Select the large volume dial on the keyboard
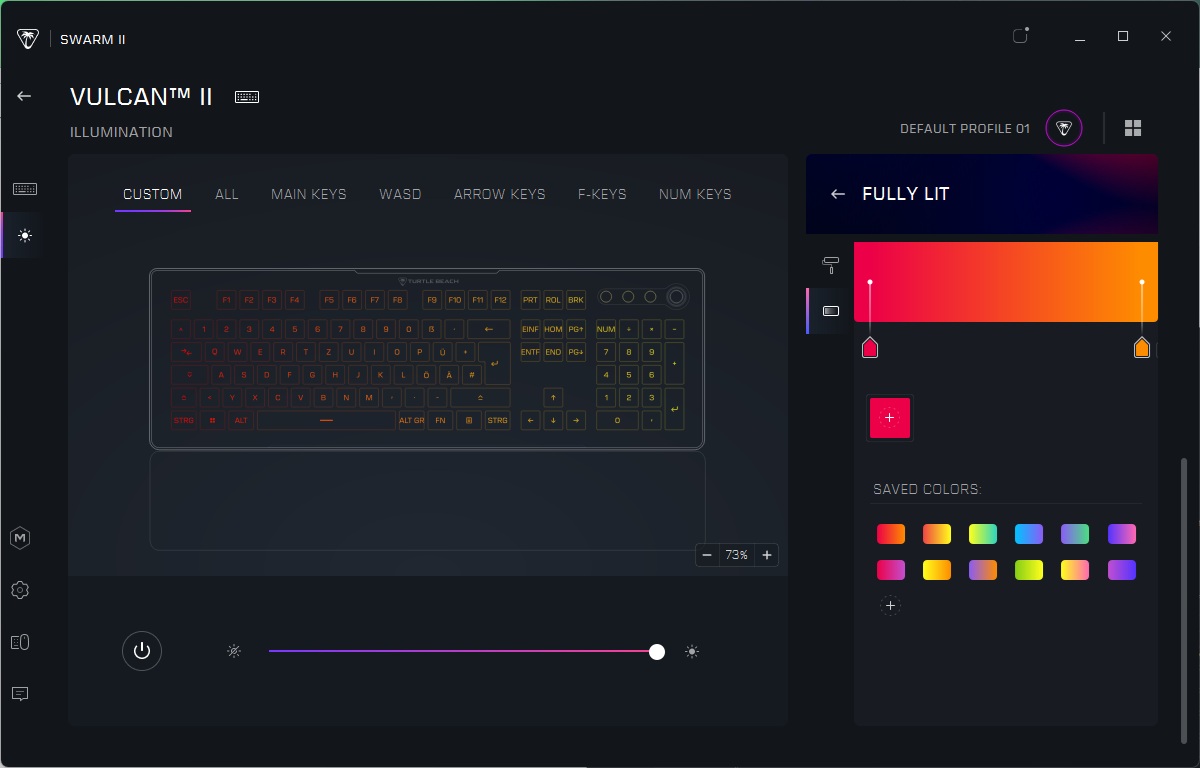The image size is (1200, 768). [x=677, y=296]
